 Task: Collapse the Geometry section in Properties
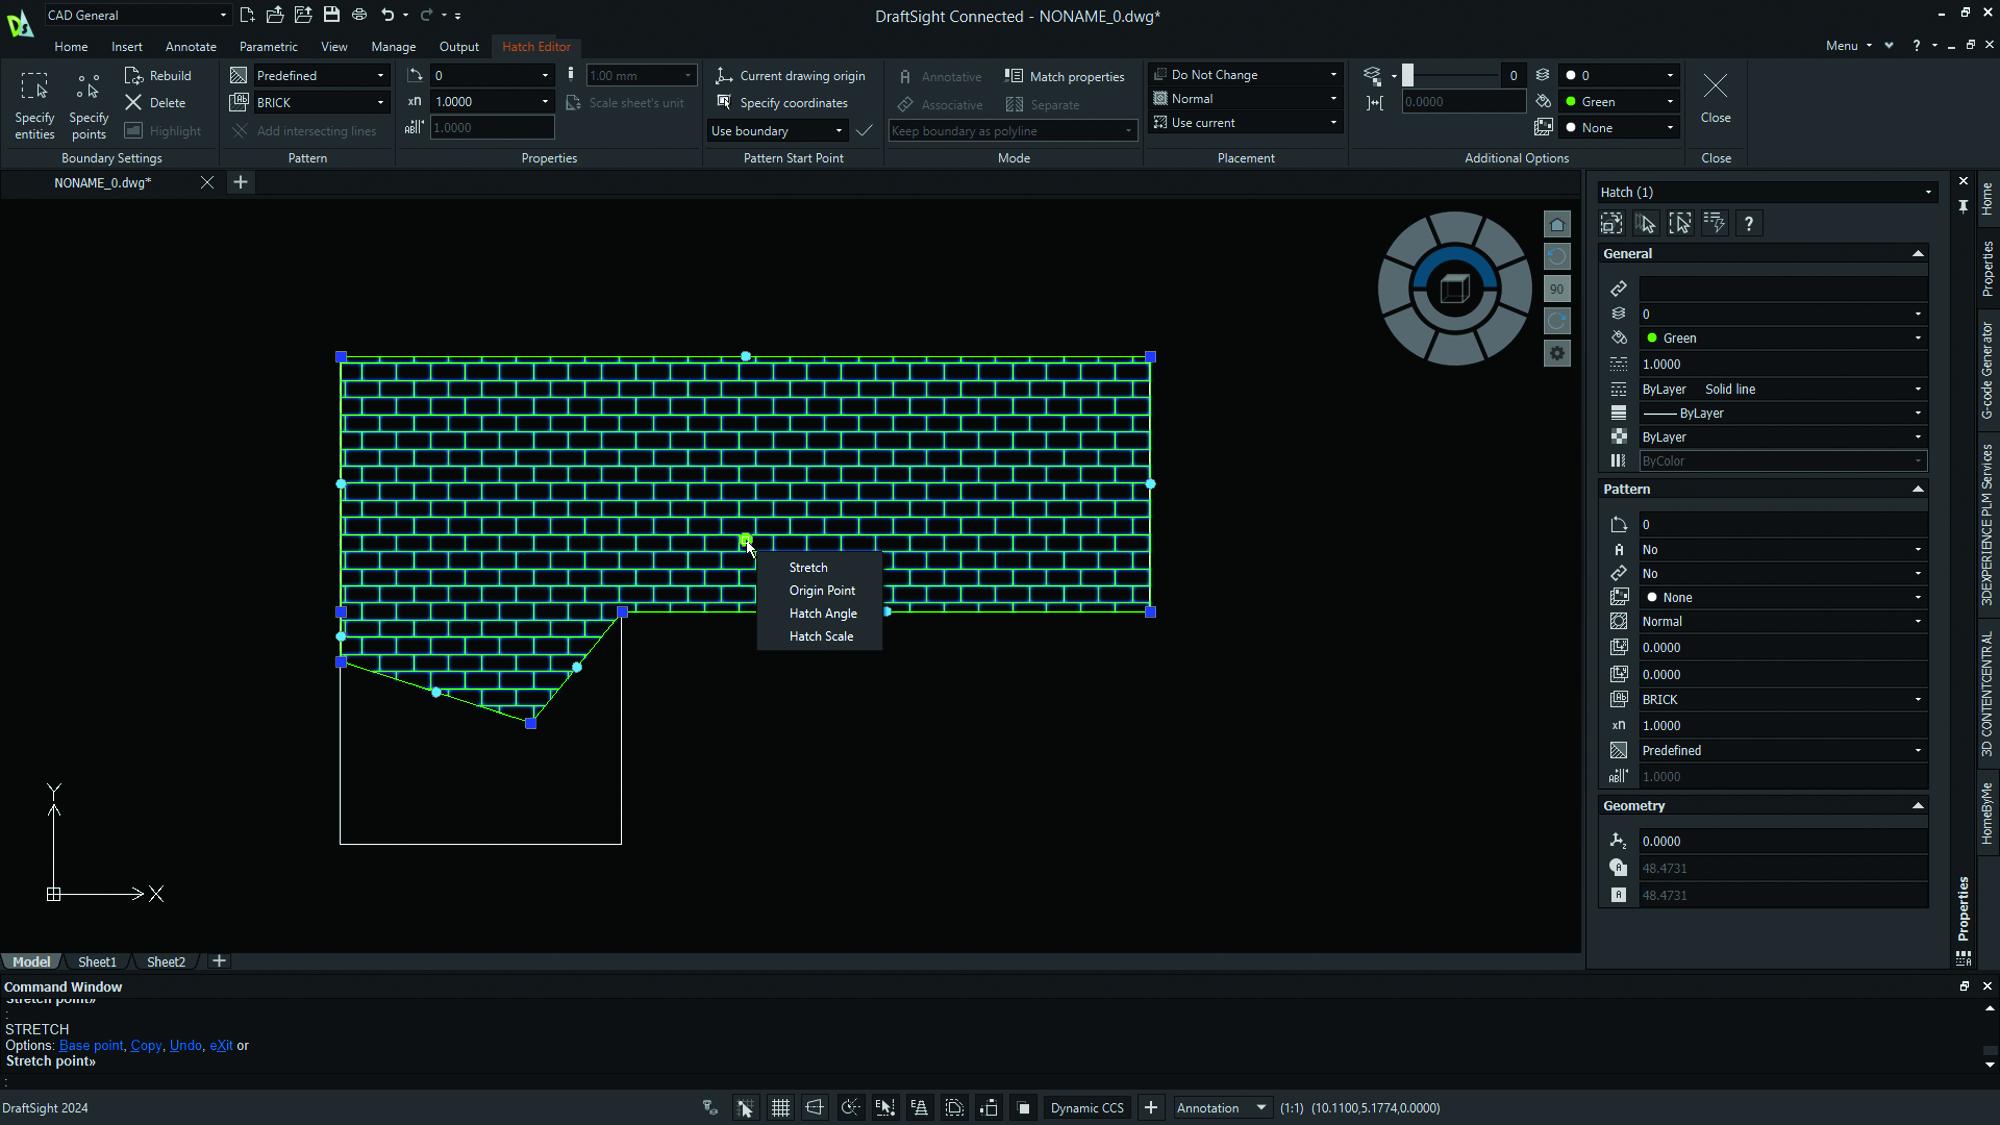click(x=1917, y=806)
